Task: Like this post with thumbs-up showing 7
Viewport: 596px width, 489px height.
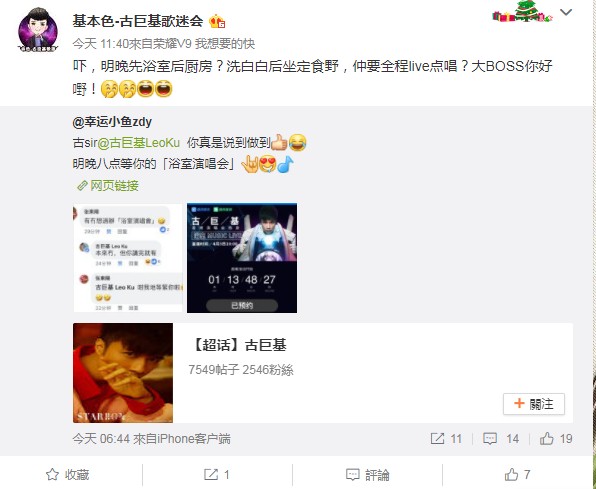Action: click(517, 475)
